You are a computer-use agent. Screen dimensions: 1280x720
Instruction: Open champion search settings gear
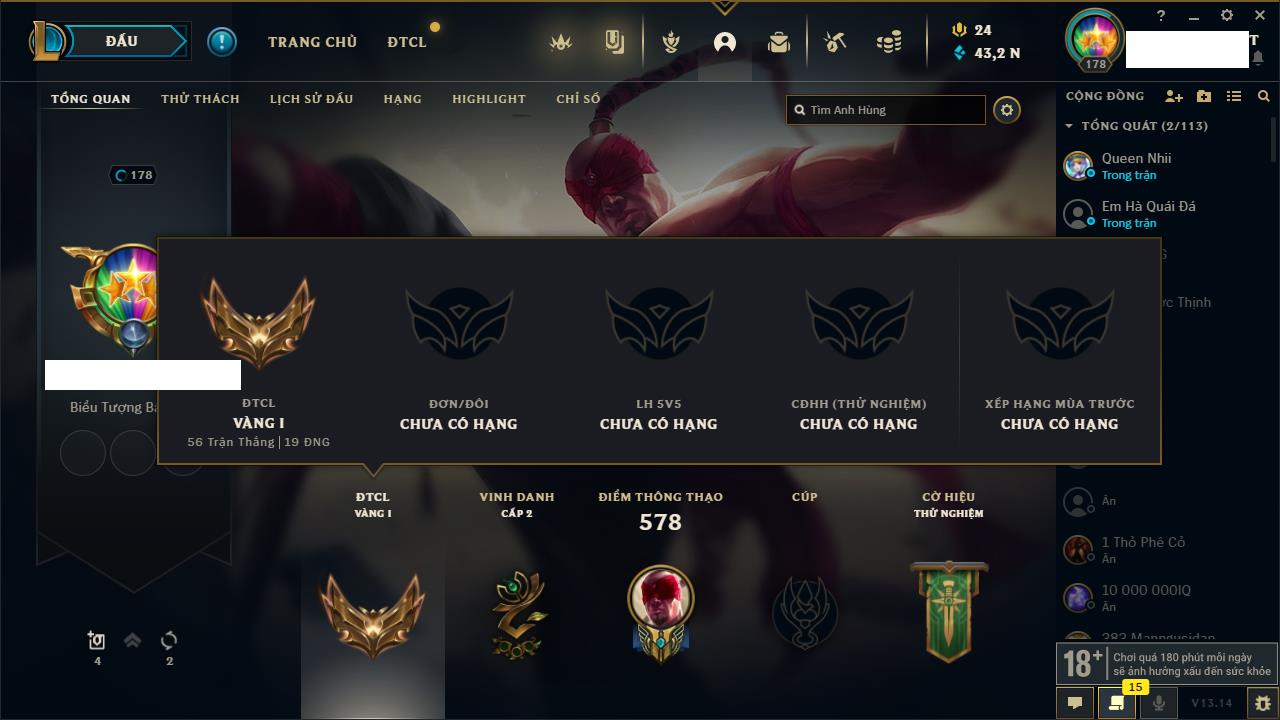coord(1007,110)
